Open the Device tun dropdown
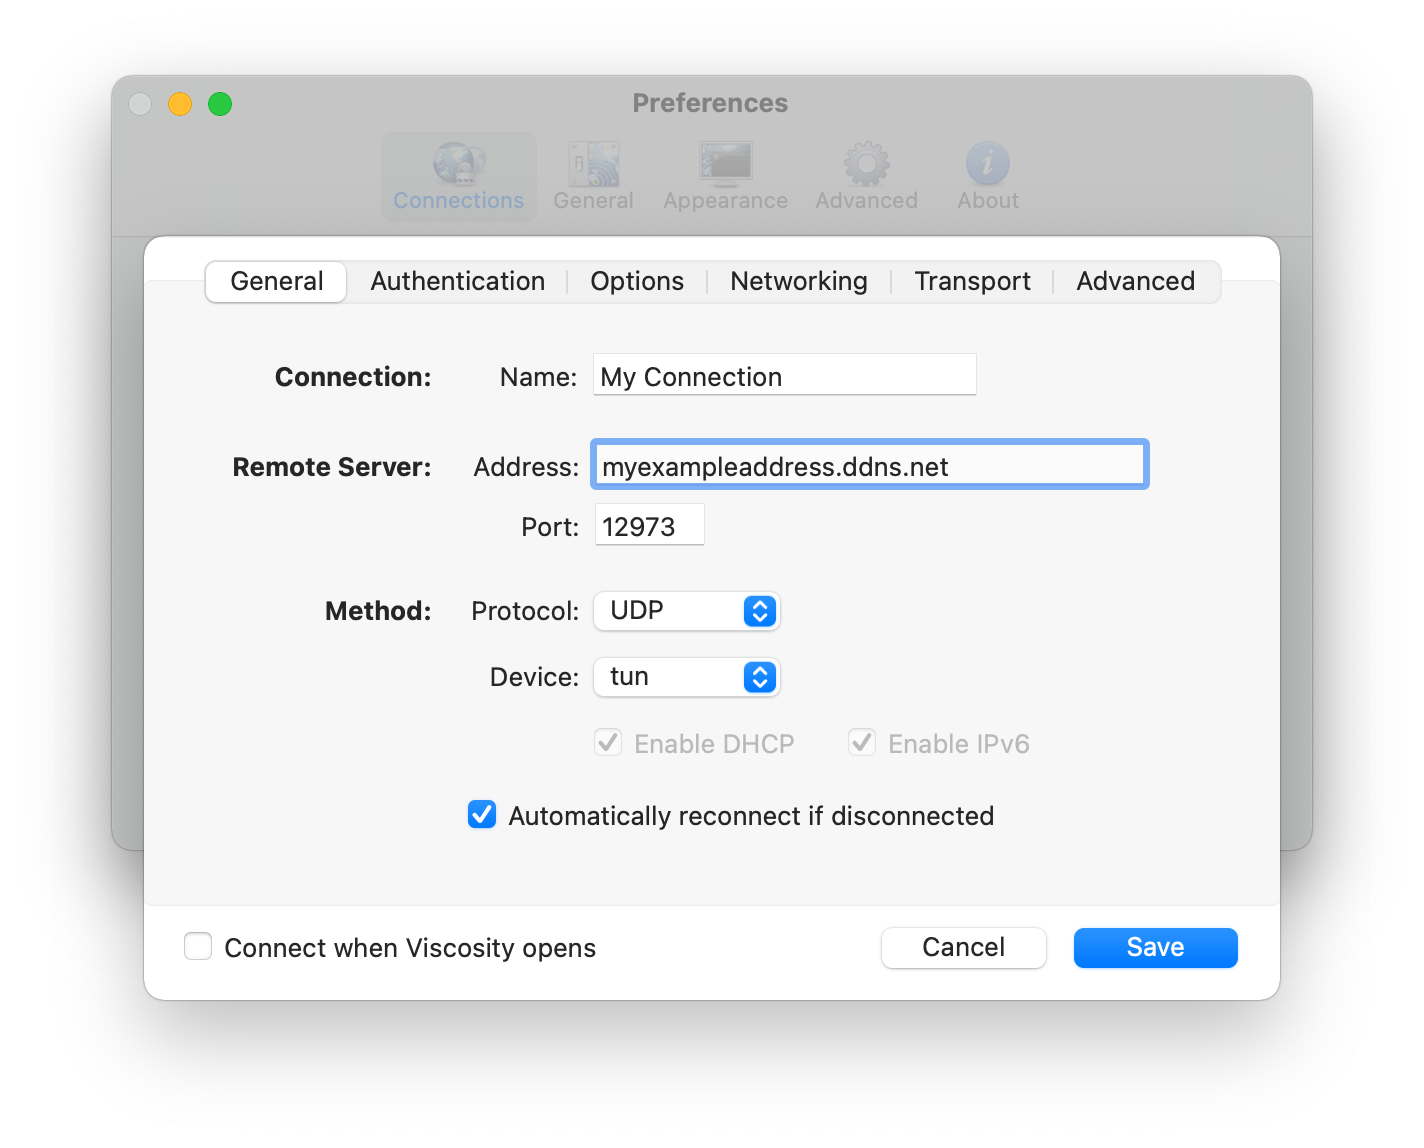This screenshot has width=1424, height=1148. coord(686,677)
